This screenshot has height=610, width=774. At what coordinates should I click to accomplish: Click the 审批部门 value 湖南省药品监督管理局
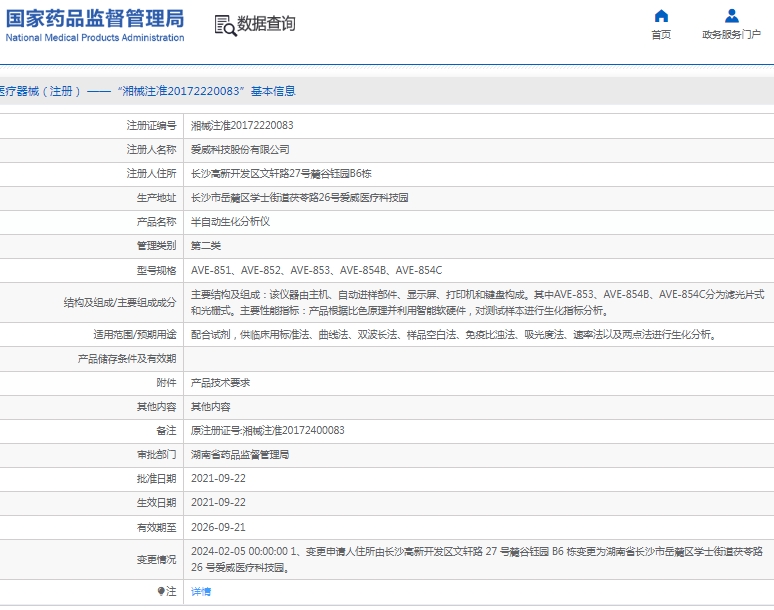[240, 455]
